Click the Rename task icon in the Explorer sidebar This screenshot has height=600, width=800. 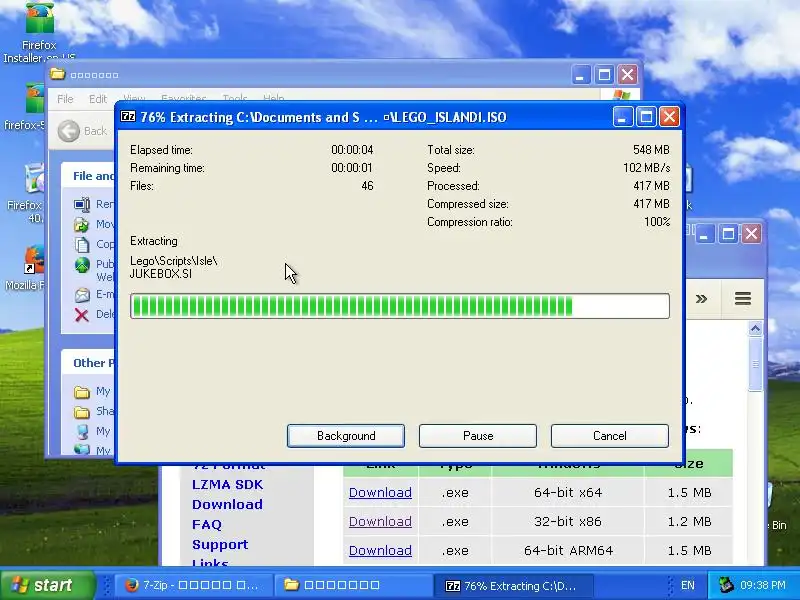(x=82, y=205)
